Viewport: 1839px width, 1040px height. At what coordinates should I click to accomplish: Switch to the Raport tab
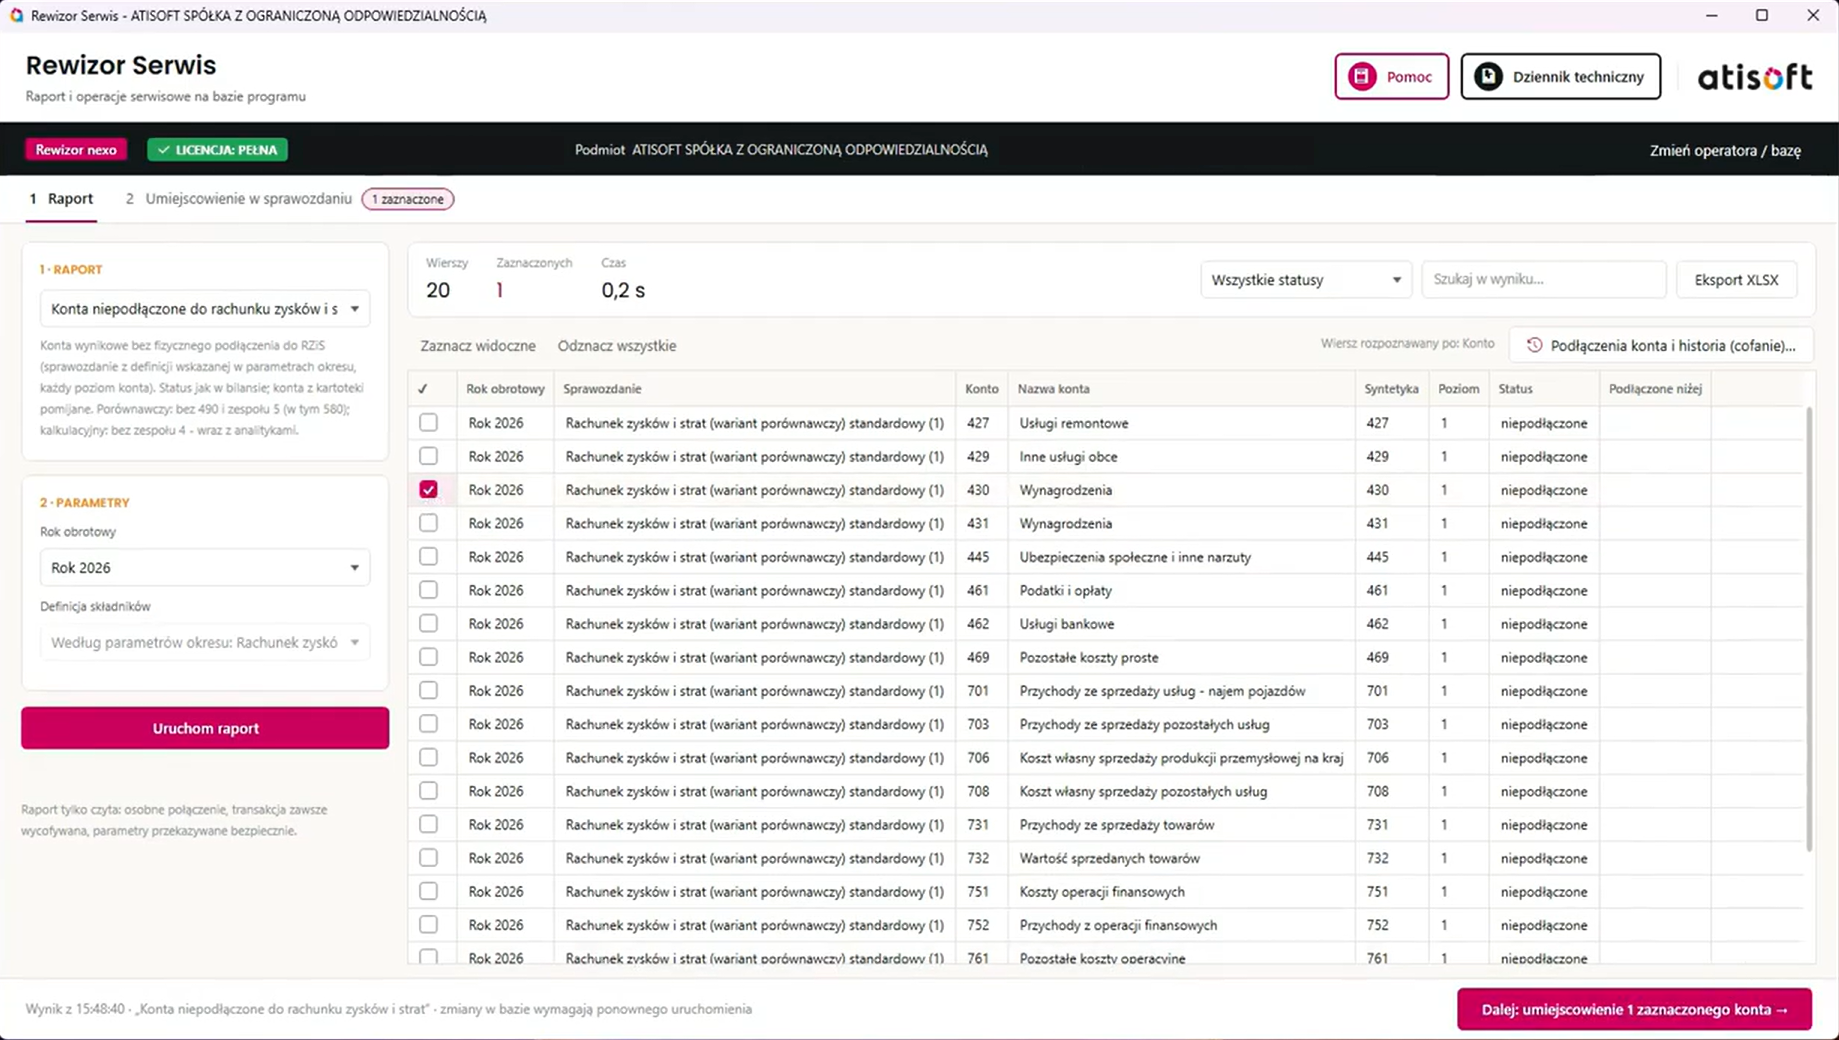coord(62,198)
